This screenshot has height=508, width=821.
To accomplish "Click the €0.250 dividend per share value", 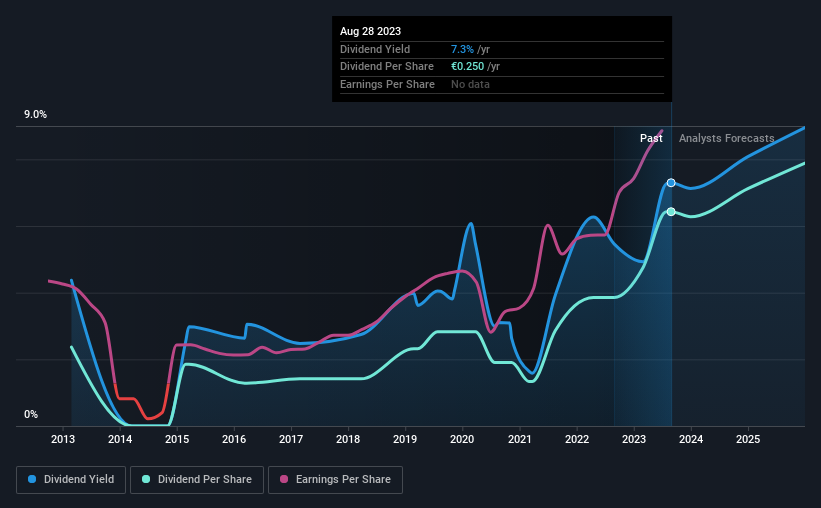I will [468, 67].
